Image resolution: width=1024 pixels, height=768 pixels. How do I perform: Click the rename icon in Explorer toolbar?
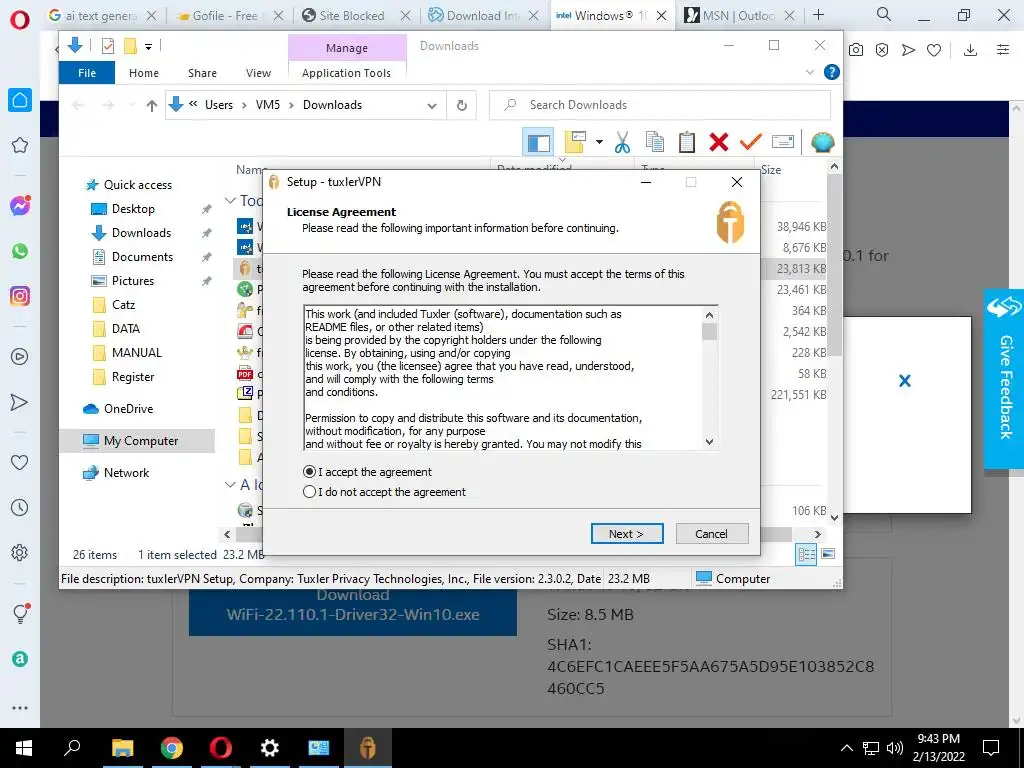pos(782,142)
